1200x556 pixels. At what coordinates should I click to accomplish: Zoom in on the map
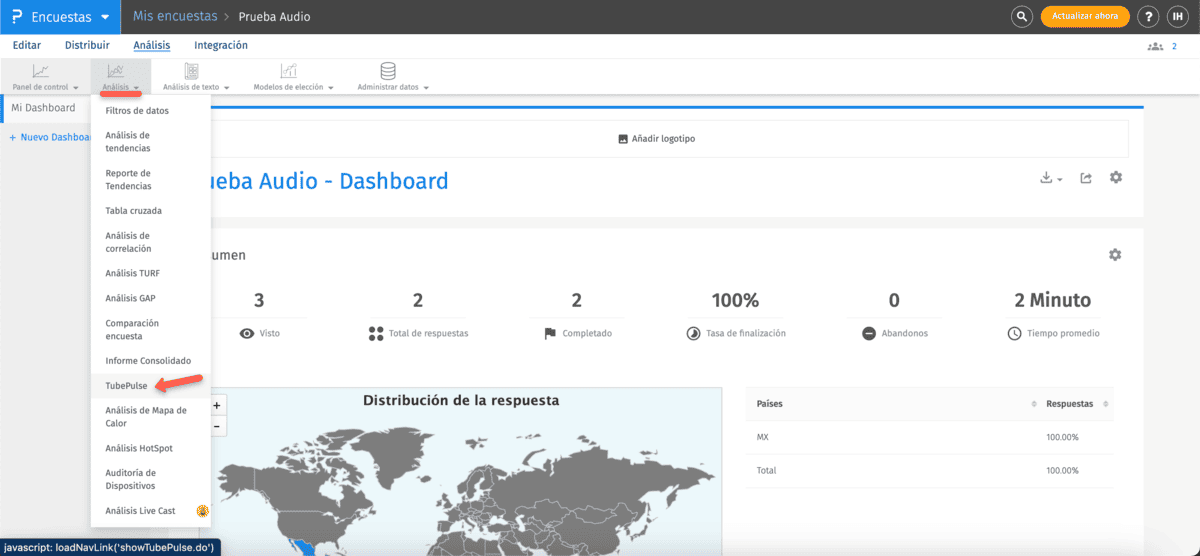216,406
